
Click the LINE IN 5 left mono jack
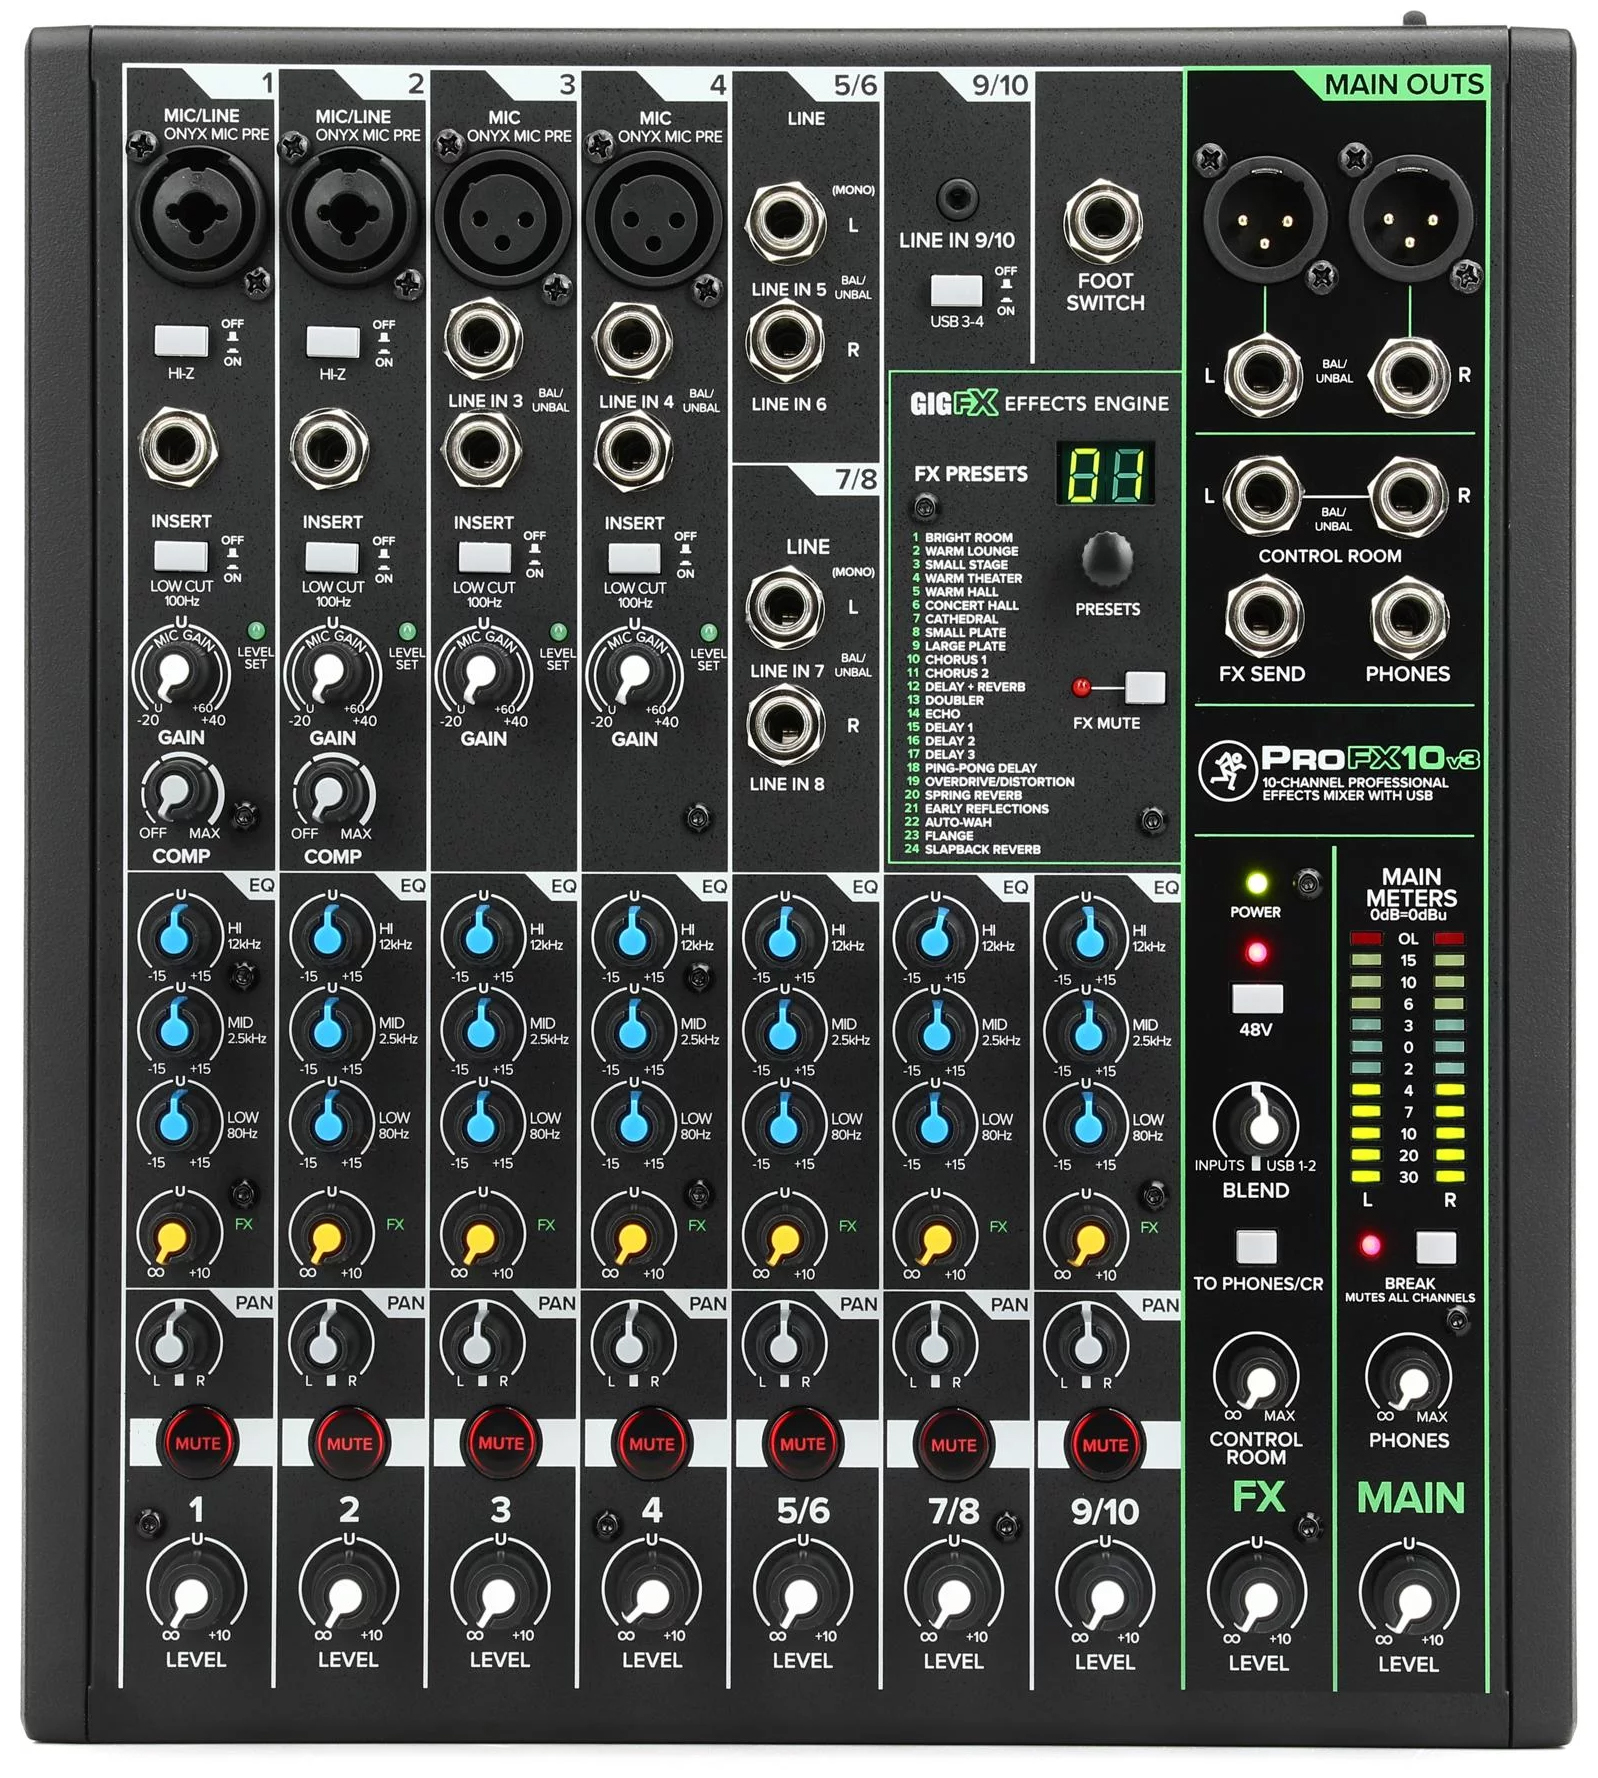point(786,224)
